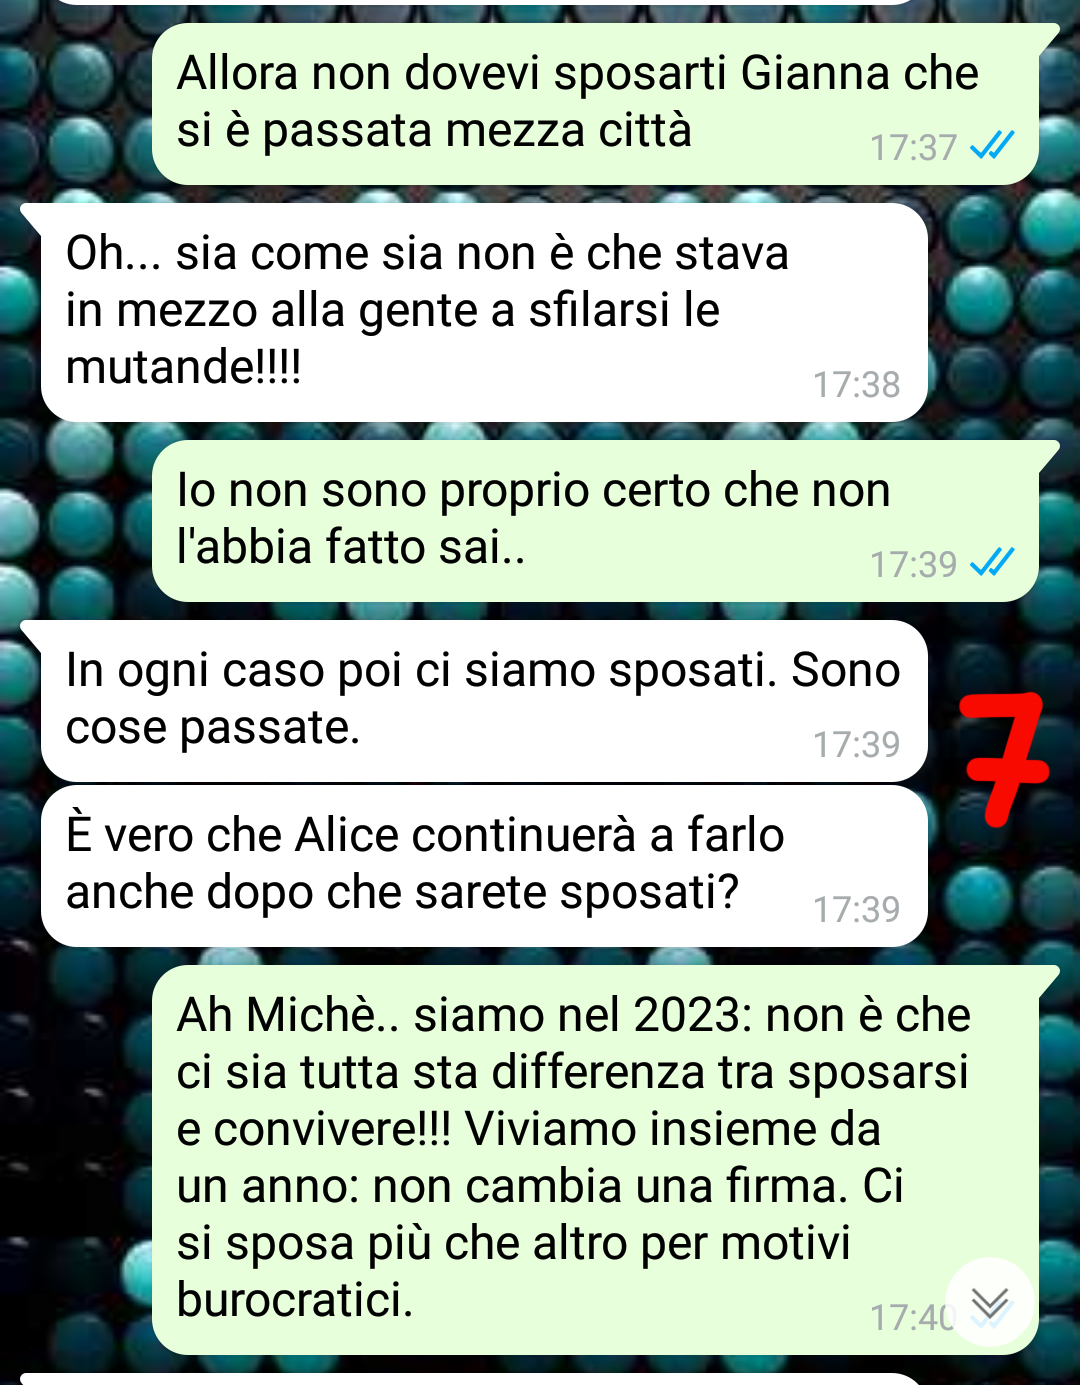The height and width of the screenshot is (1385, 1080).
Task: Select the message starting 'Allora non dovevi sposarti'
Action: click(x=595, y=104)
